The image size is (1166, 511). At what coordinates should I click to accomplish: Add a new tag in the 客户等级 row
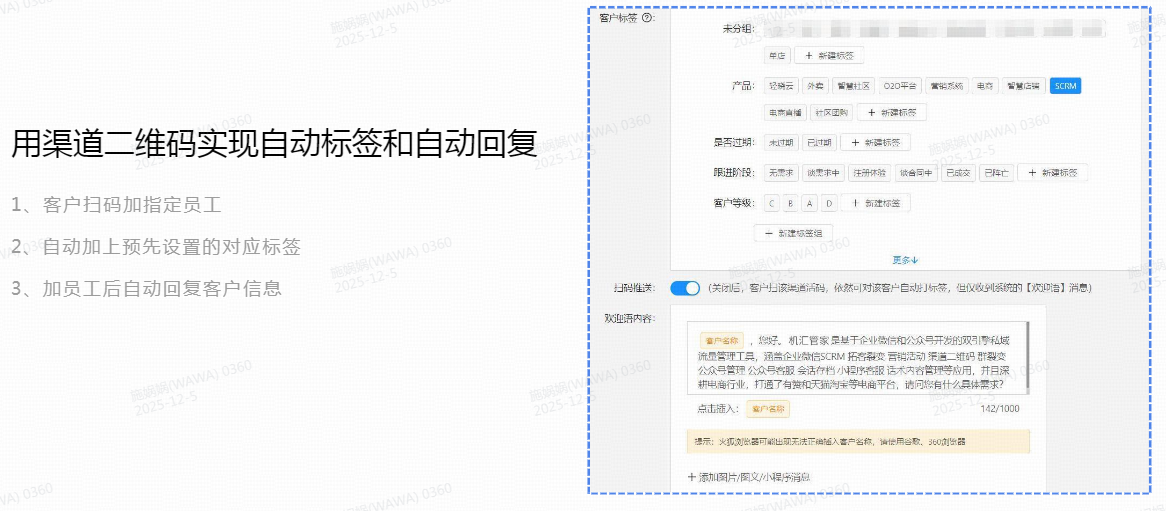point(875,203)
